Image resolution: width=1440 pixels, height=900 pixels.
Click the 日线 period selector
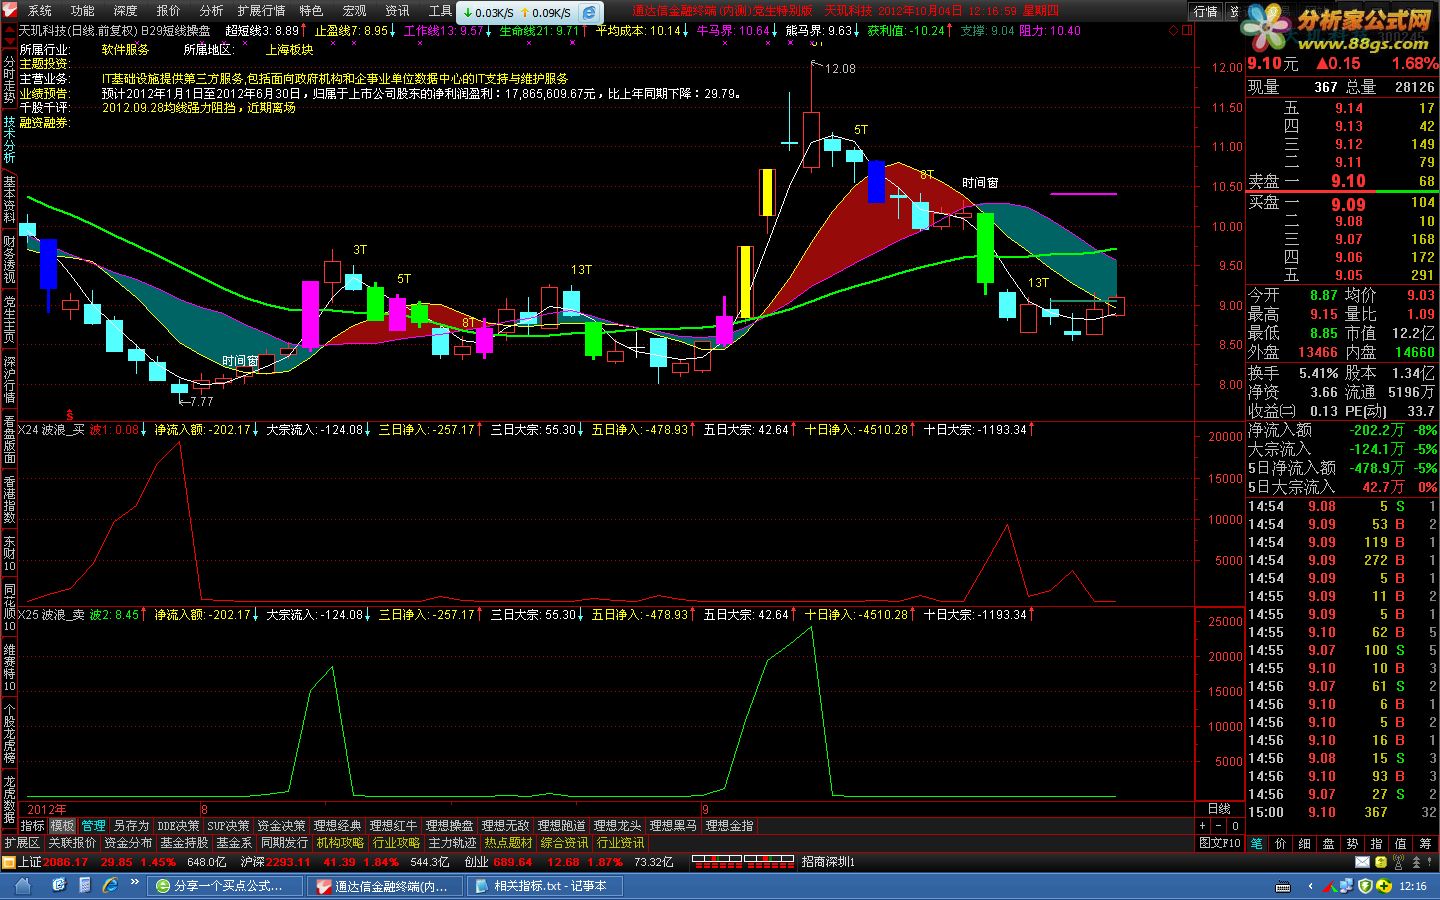coord(1219,809)
